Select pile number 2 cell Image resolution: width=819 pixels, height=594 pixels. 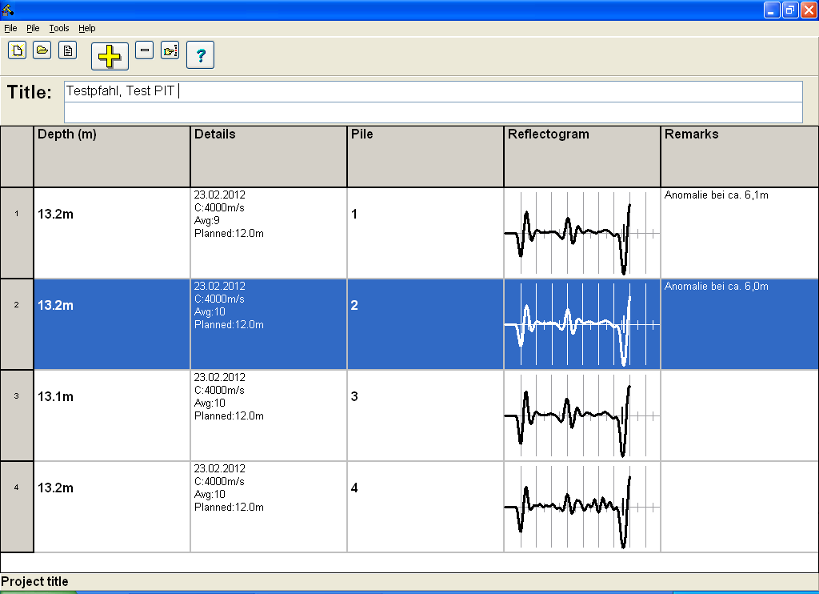coord(425,324)
